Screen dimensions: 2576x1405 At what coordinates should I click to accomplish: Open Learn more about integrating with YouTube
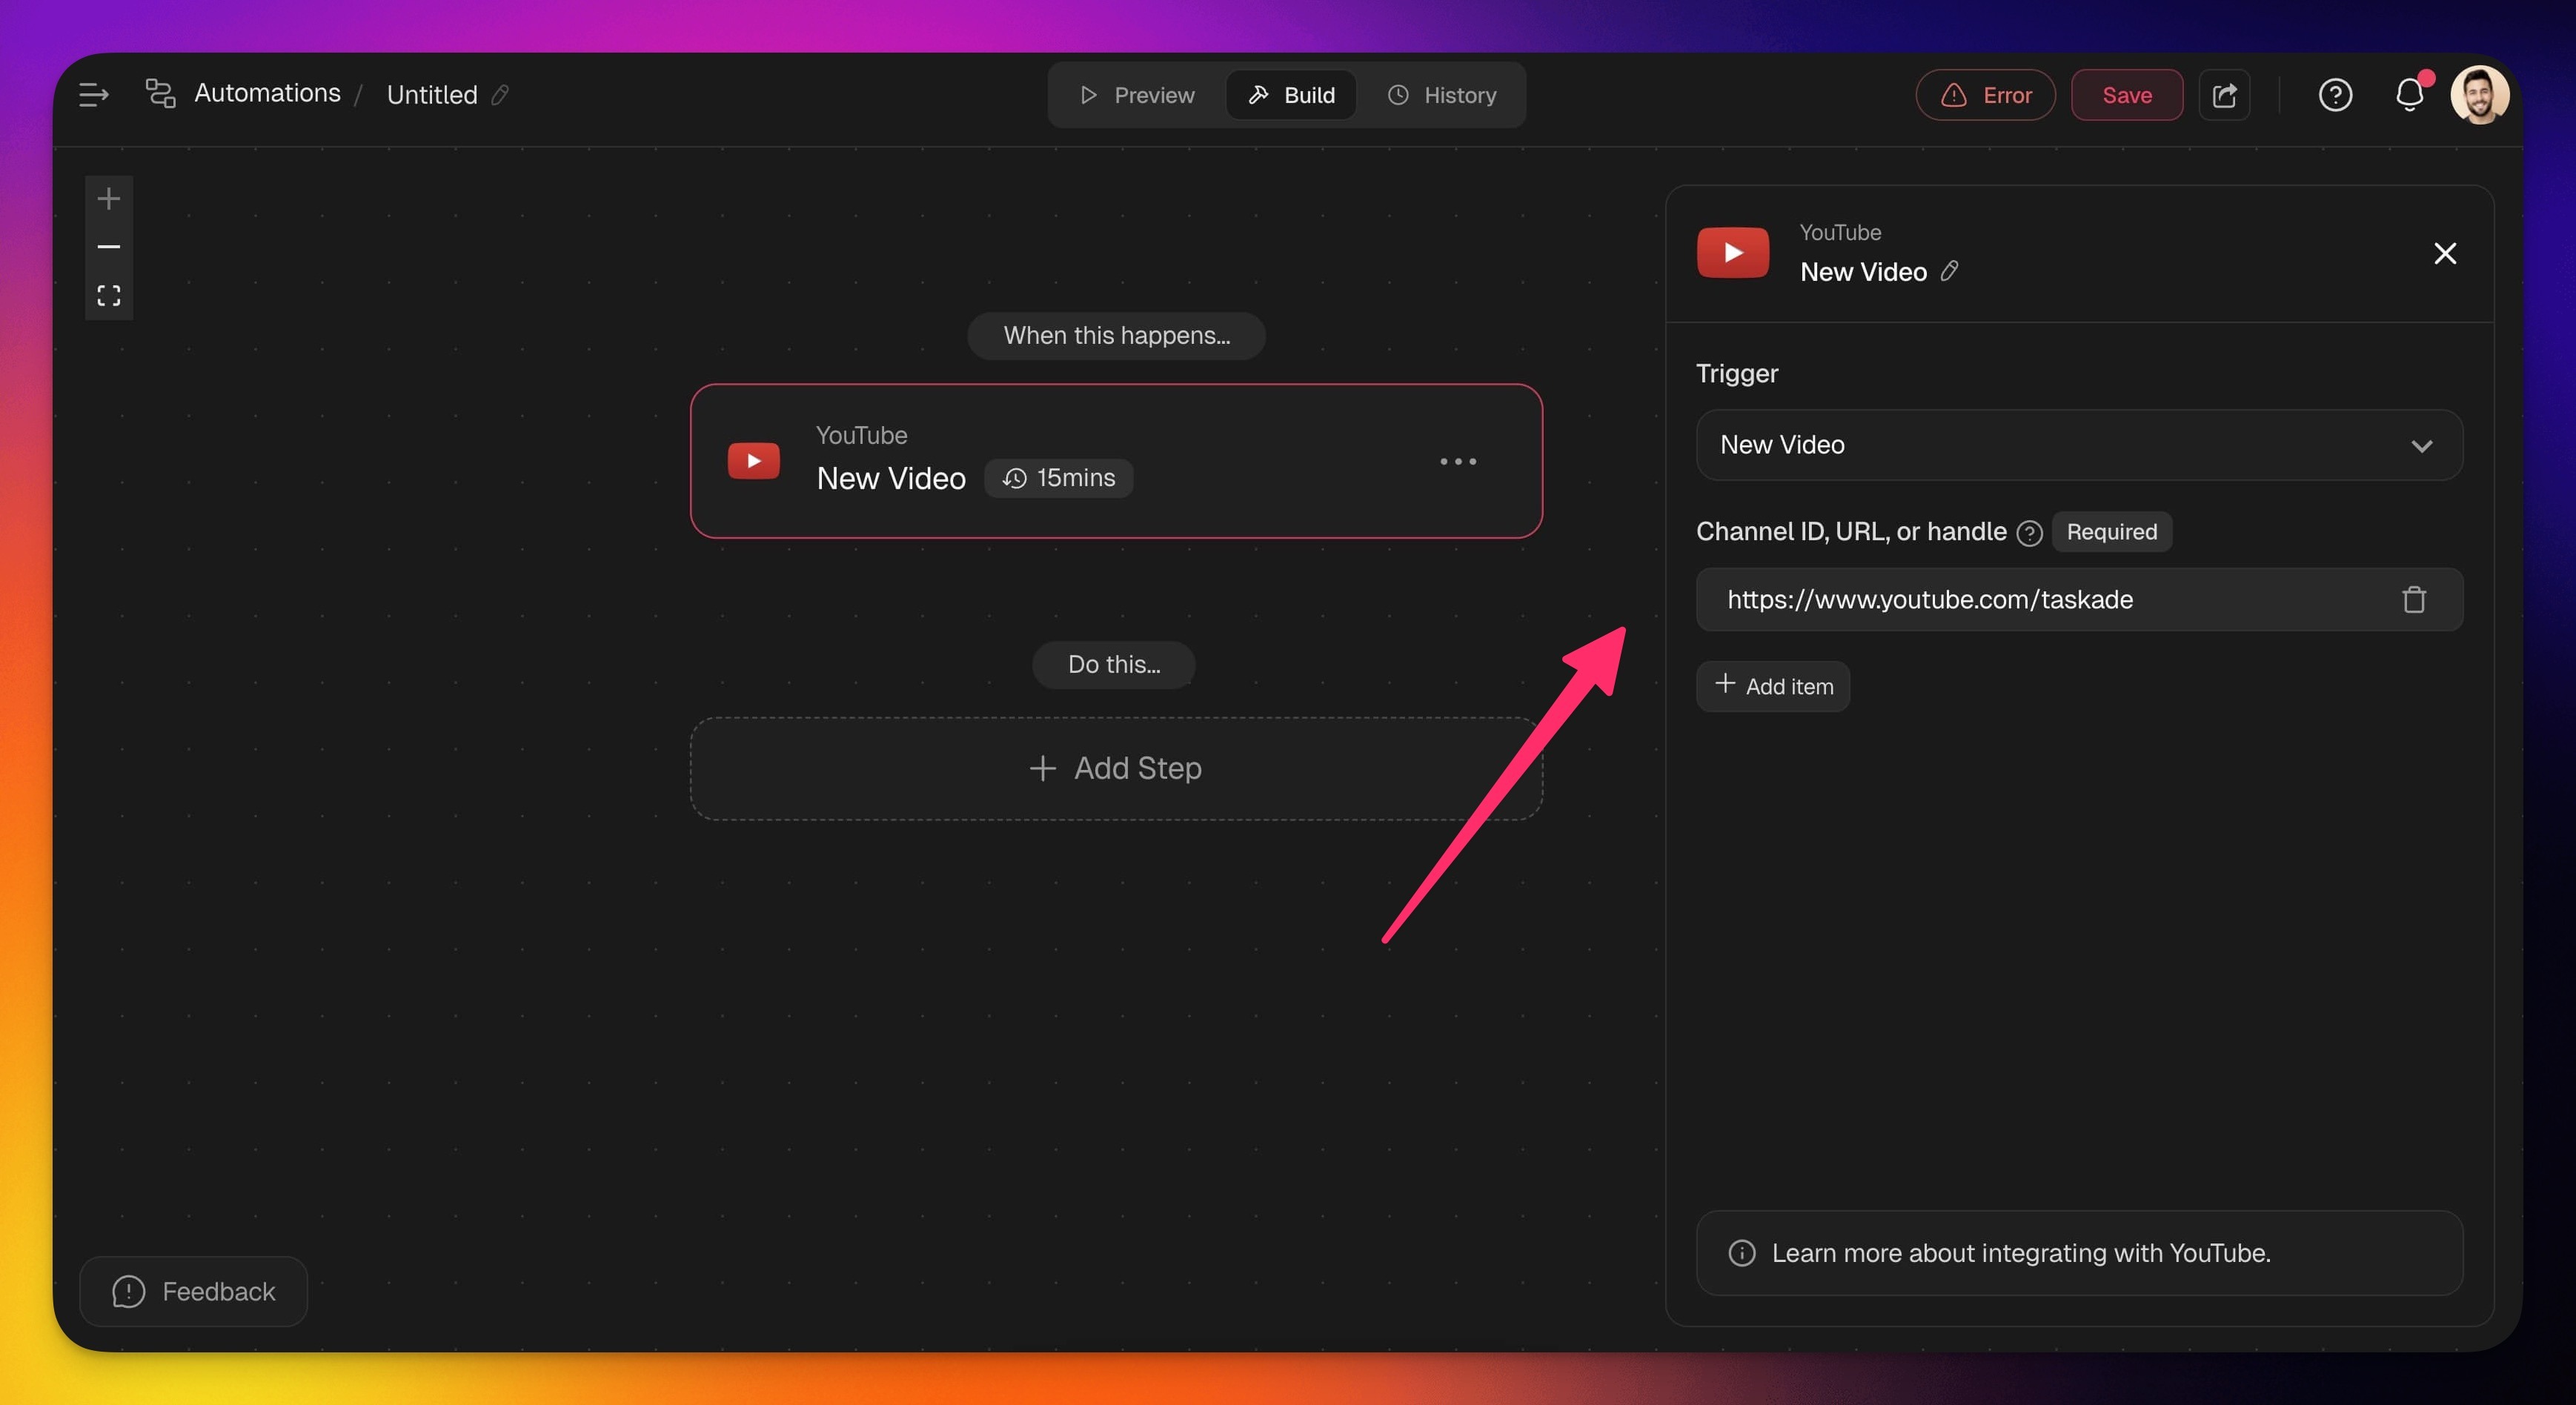coord(2020,1253)
